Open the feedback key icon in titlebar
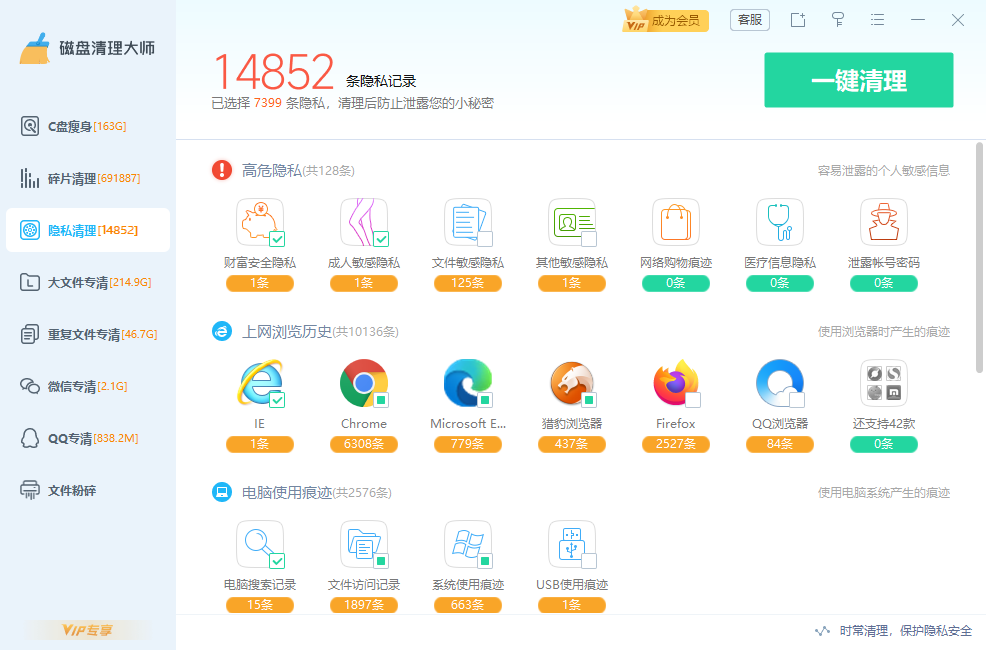The height and width of the screenshot is (650, 986). [x=838, y=20]
